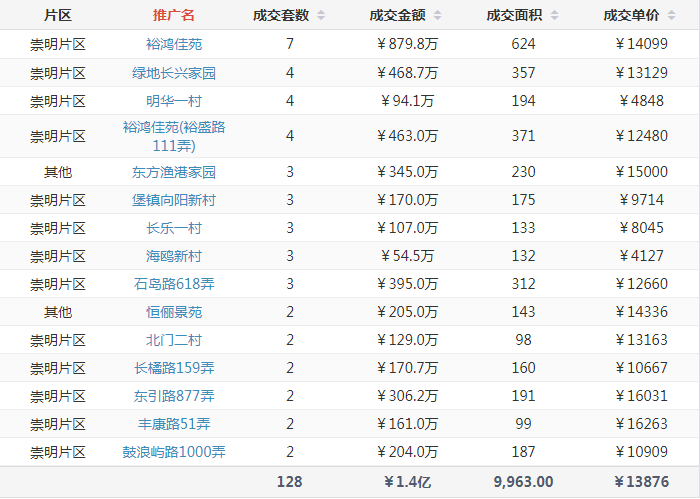This screenshot has height=499, width=700.
Task: Select the area value 187
Action: [x=523, y=452]
